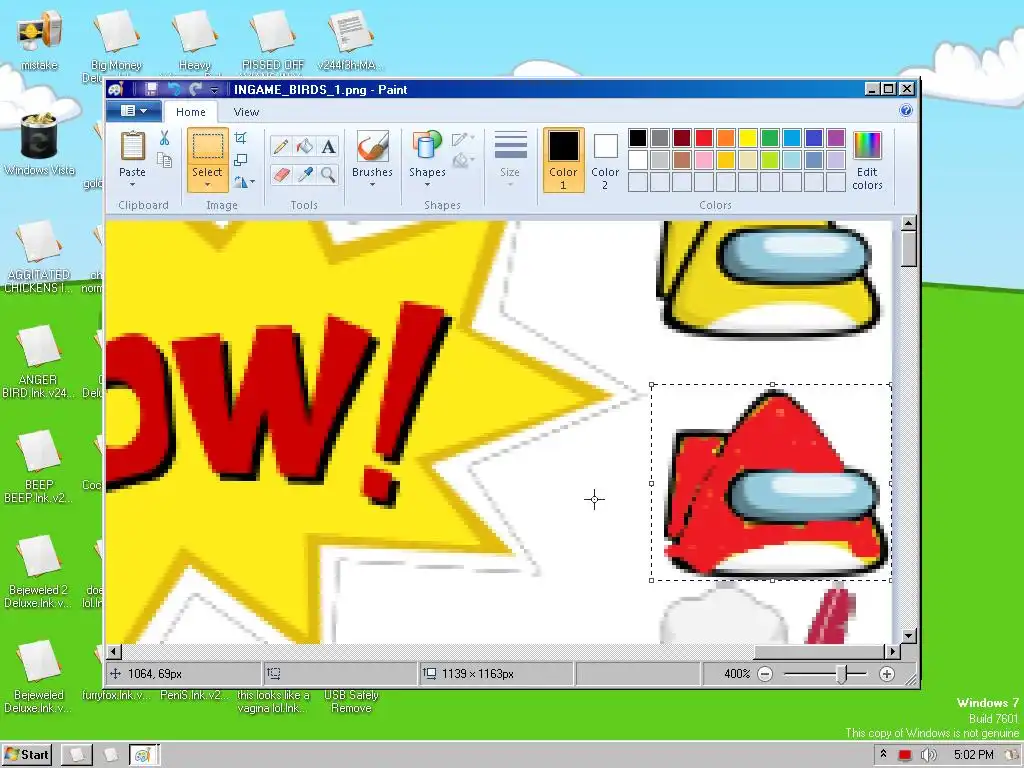1024x768 pixels.
Task: Click the Start button
Action: tap(27, 755)
